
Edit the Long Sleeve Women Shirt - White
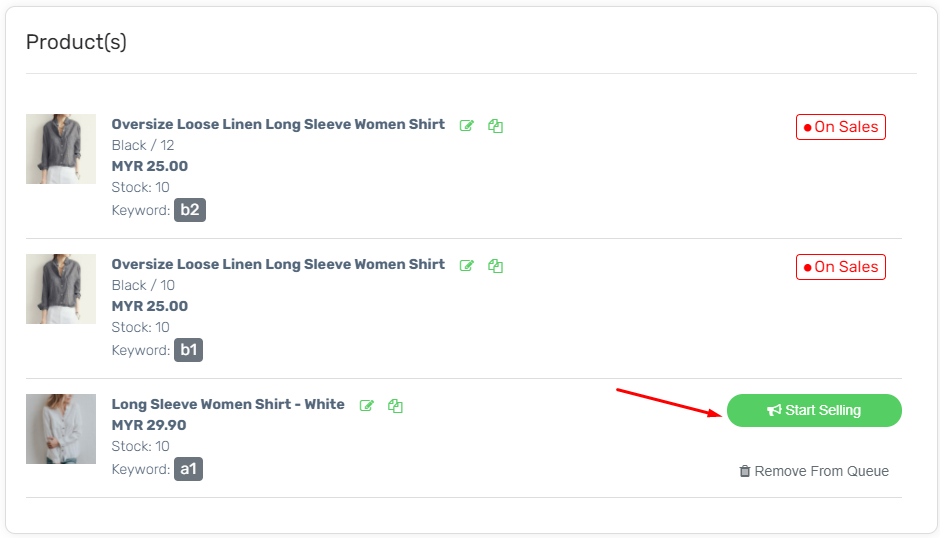367,406
